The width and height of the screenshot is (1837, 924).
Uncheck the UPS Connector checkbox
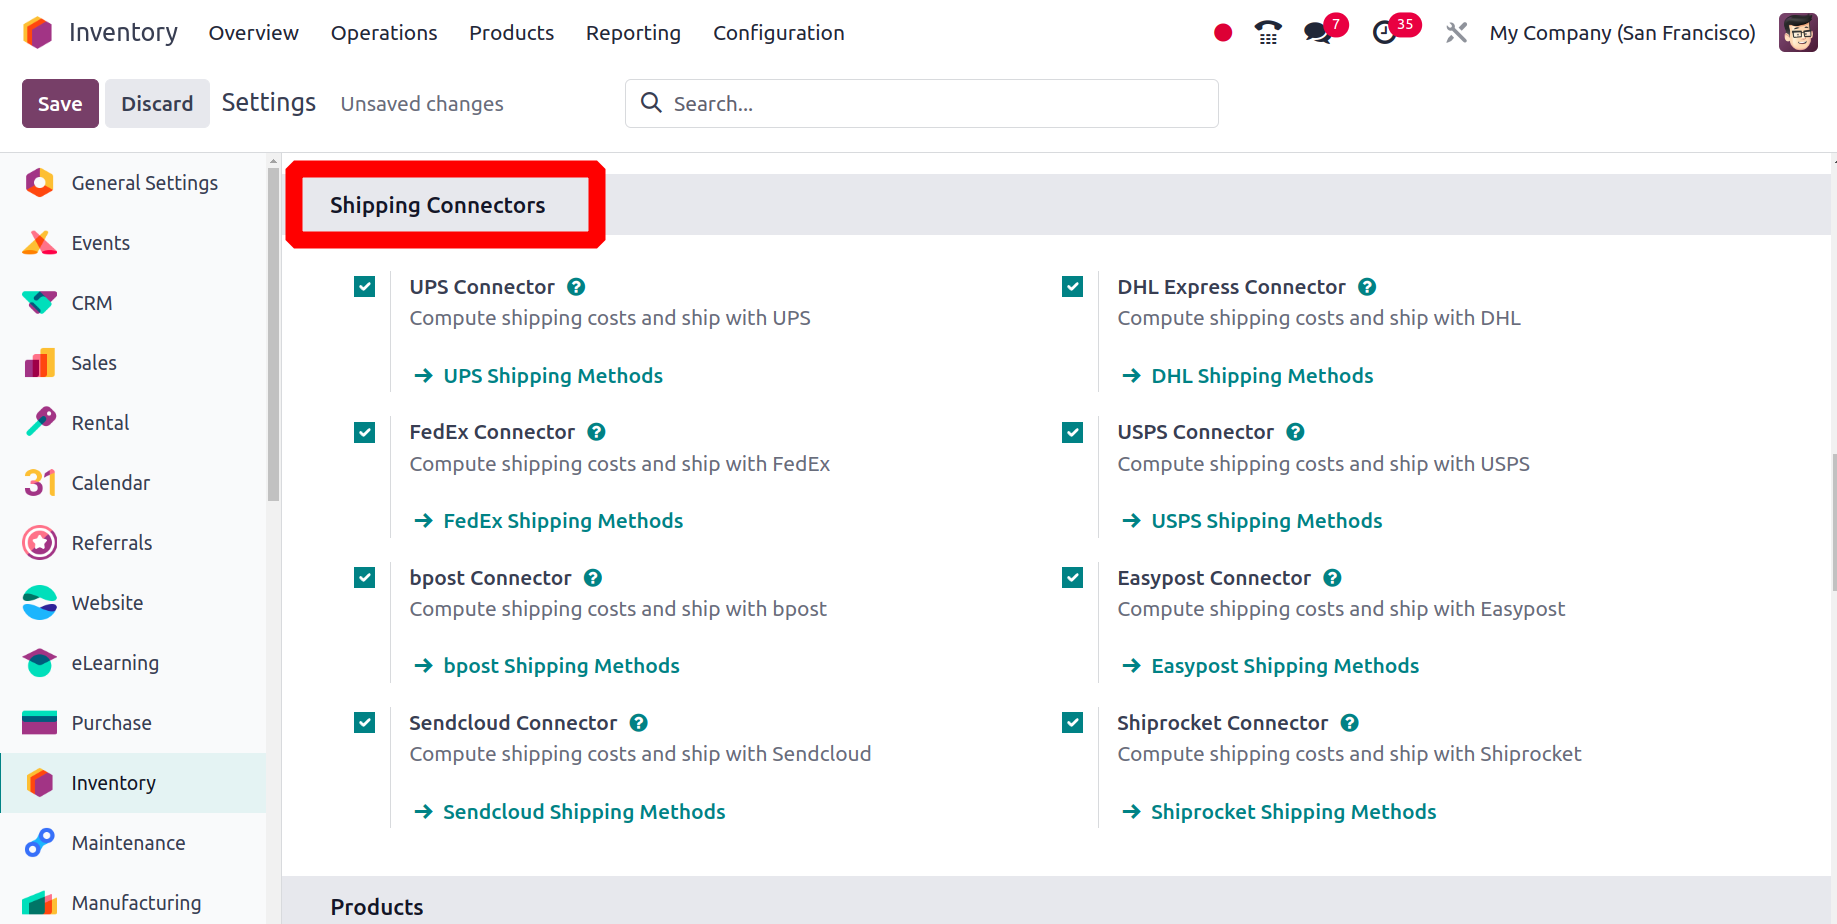[365, 287]
